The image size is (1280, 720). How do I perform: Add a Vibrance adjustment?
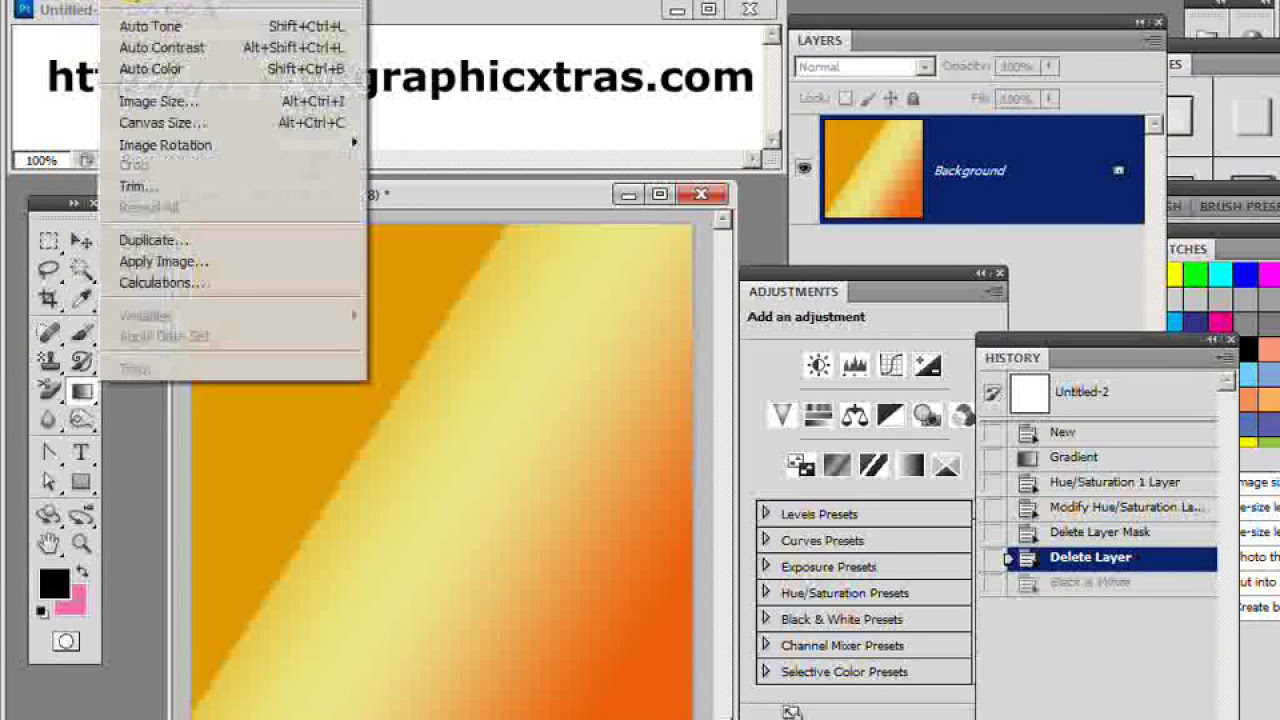click(x=782, y=414)
